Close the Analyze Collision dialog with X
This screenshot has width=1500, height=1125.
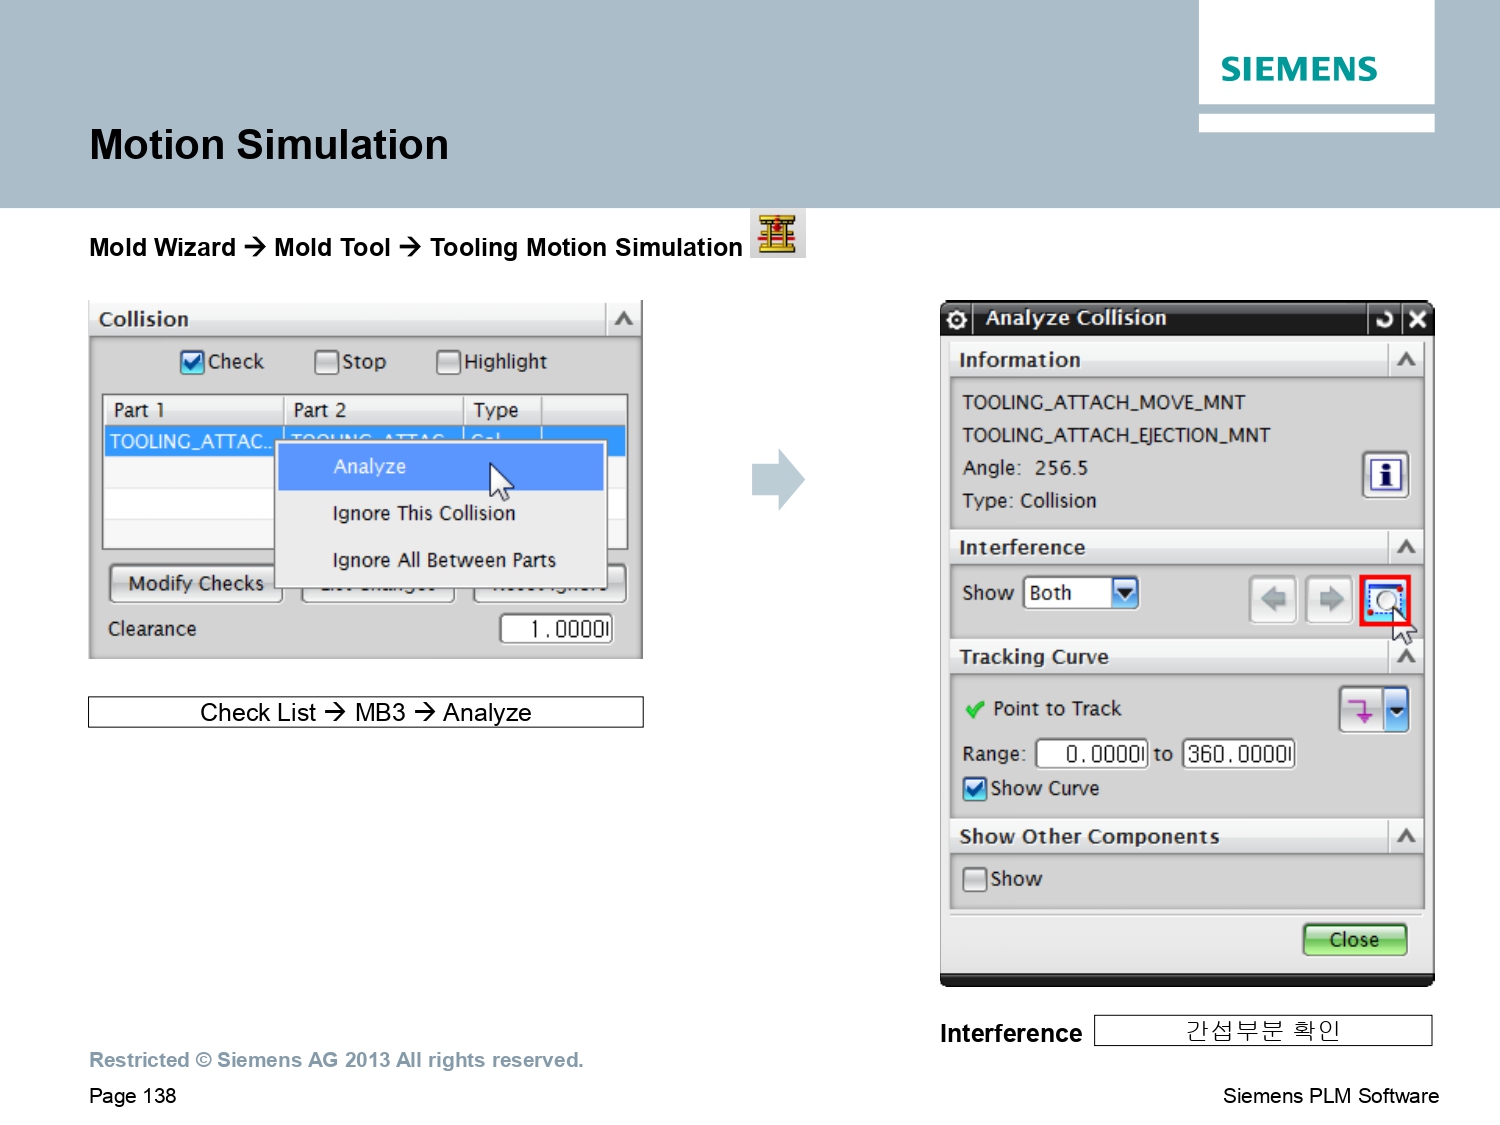point(1417,319)
